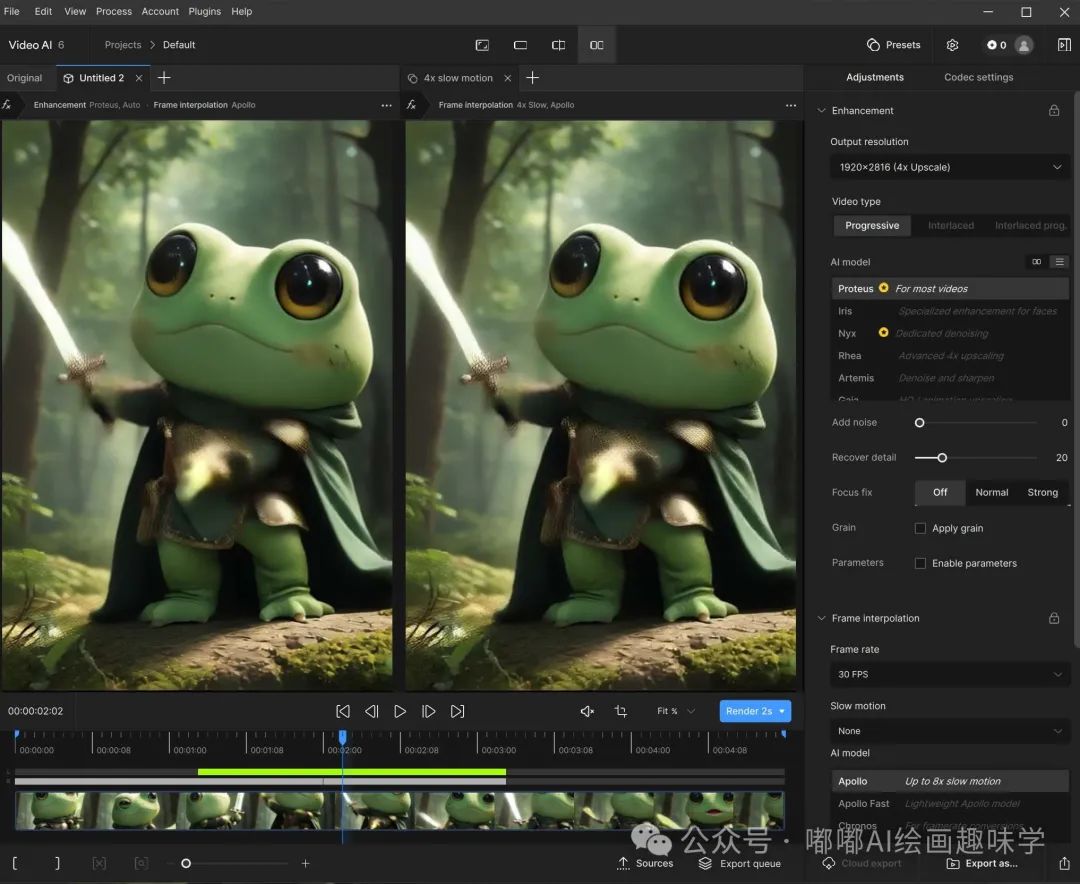Set Focus fix to Off
This screenshot has height=884, width=1080.
(x=940, y=492)
